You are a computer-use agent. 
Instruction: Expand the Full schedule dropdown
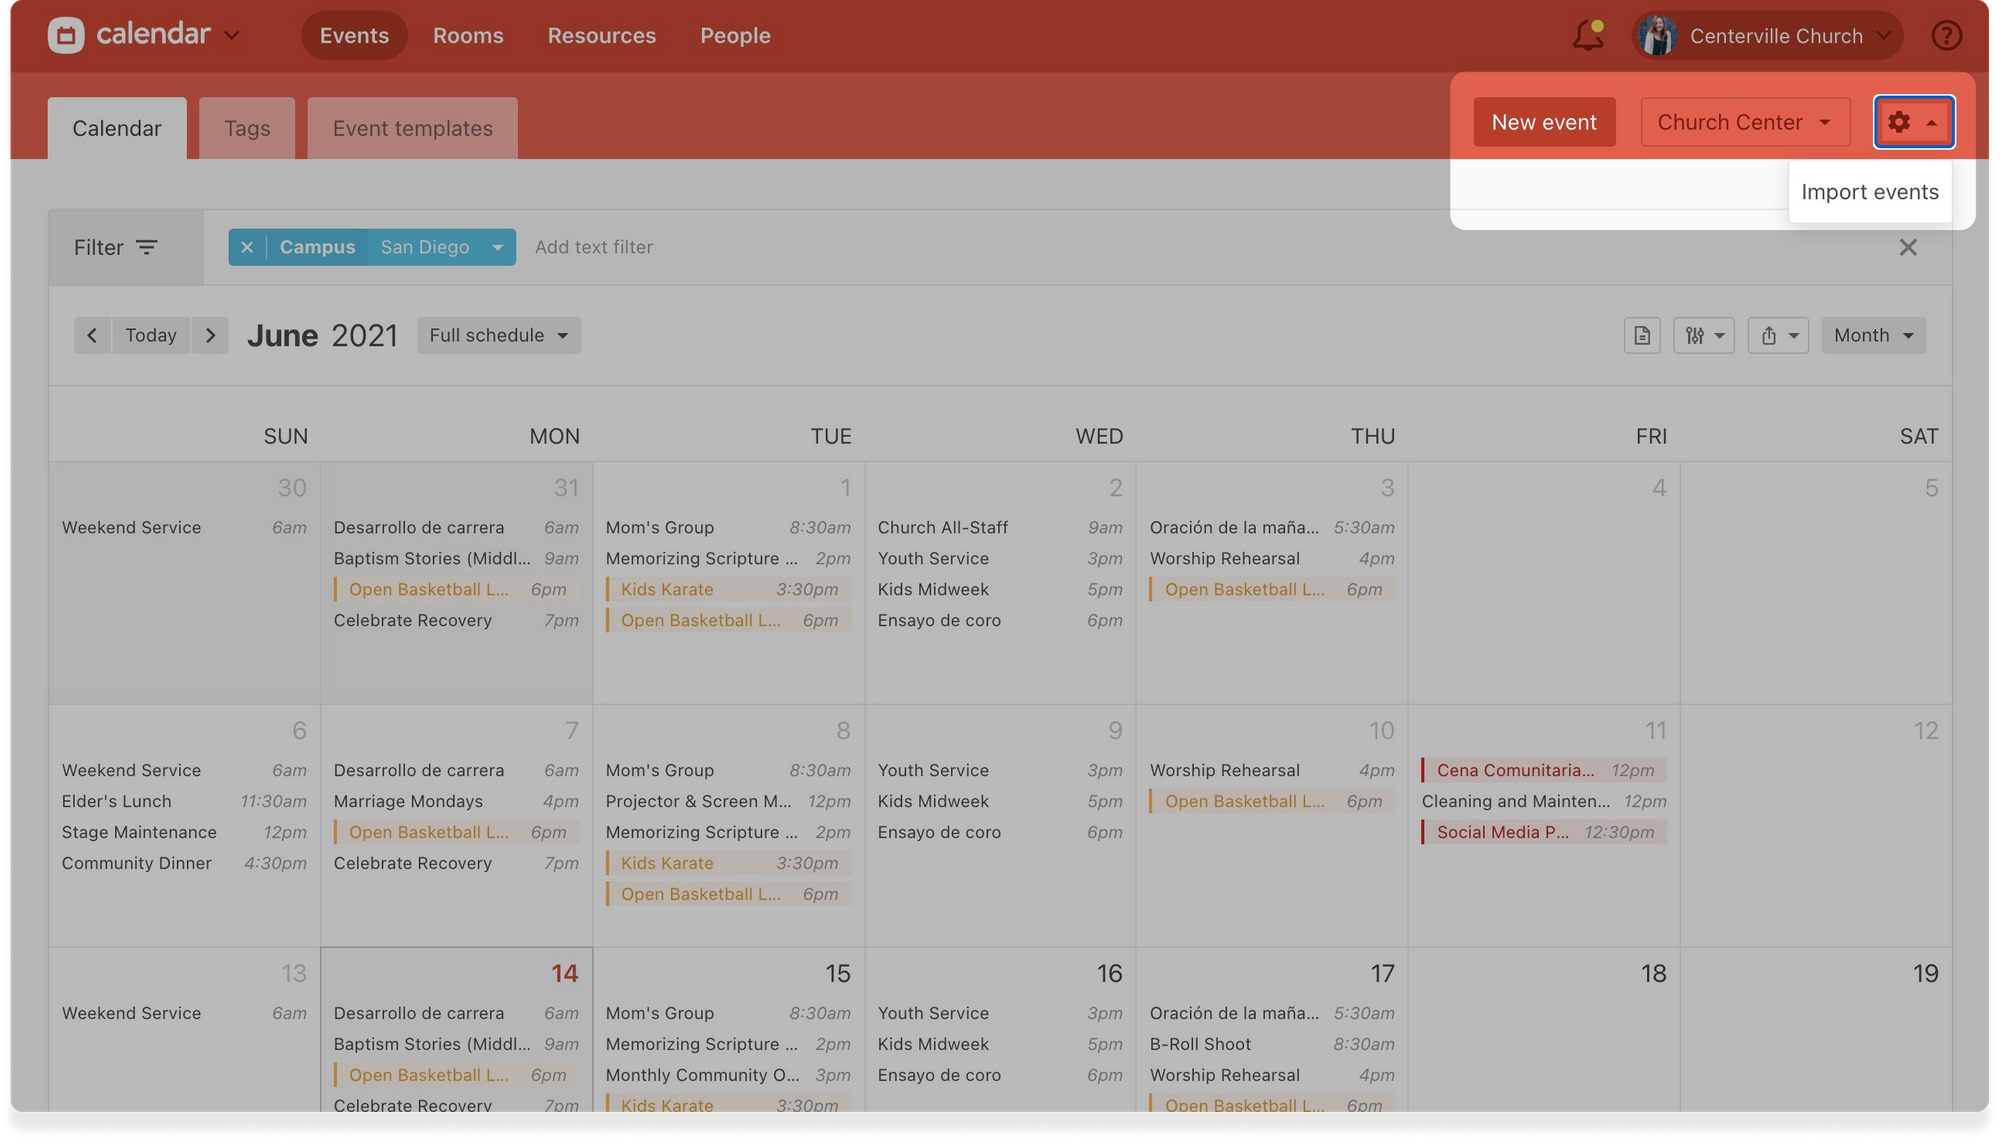(498, 335)
